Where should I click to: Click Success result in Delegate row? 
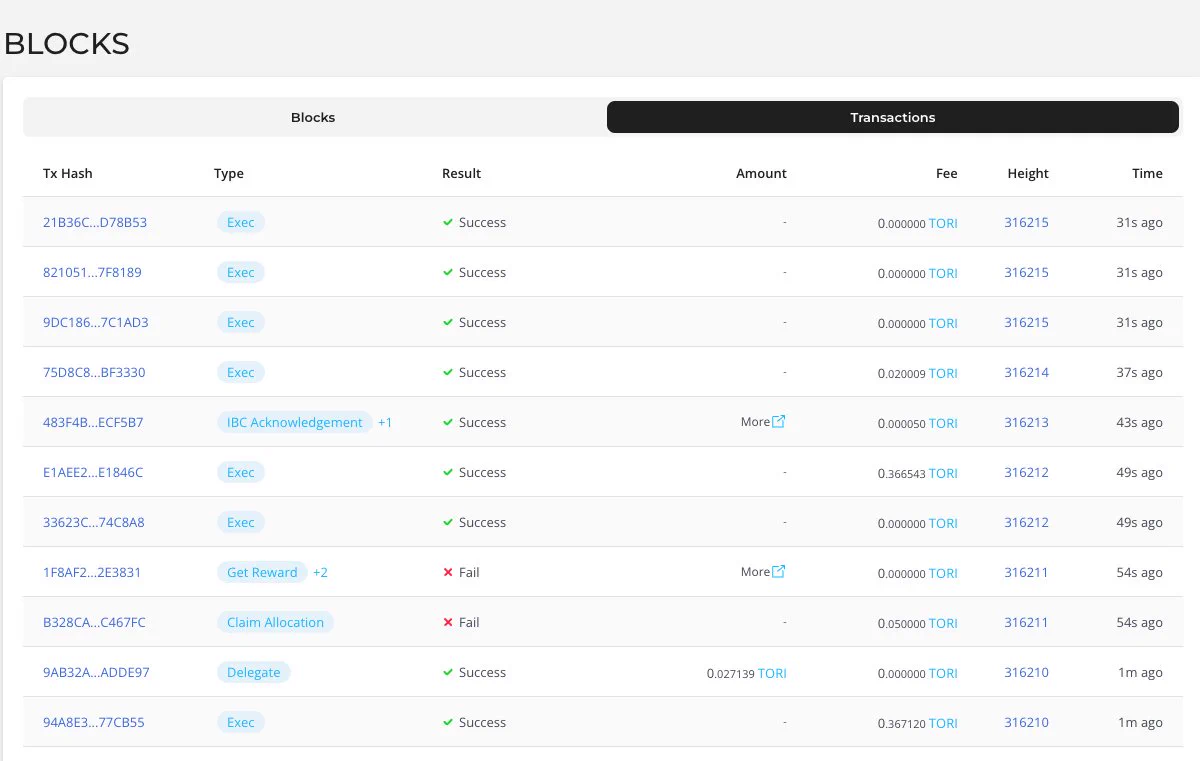click(x=474, y=672)
